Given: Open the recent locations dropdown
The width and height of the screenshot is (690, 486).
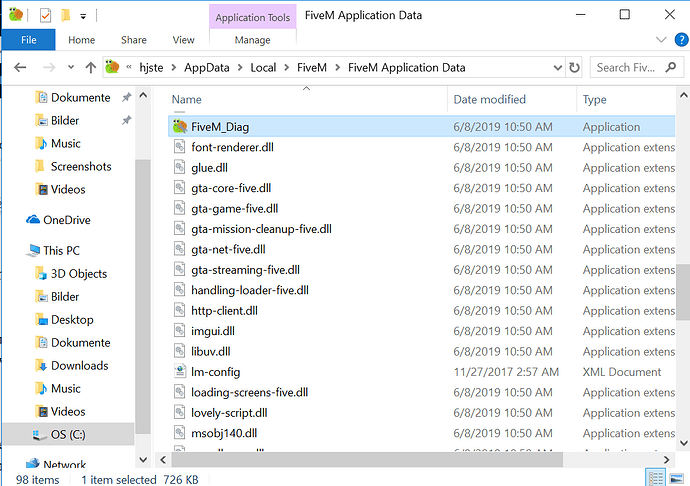Looking at the screenshot, I should (71, 67).
